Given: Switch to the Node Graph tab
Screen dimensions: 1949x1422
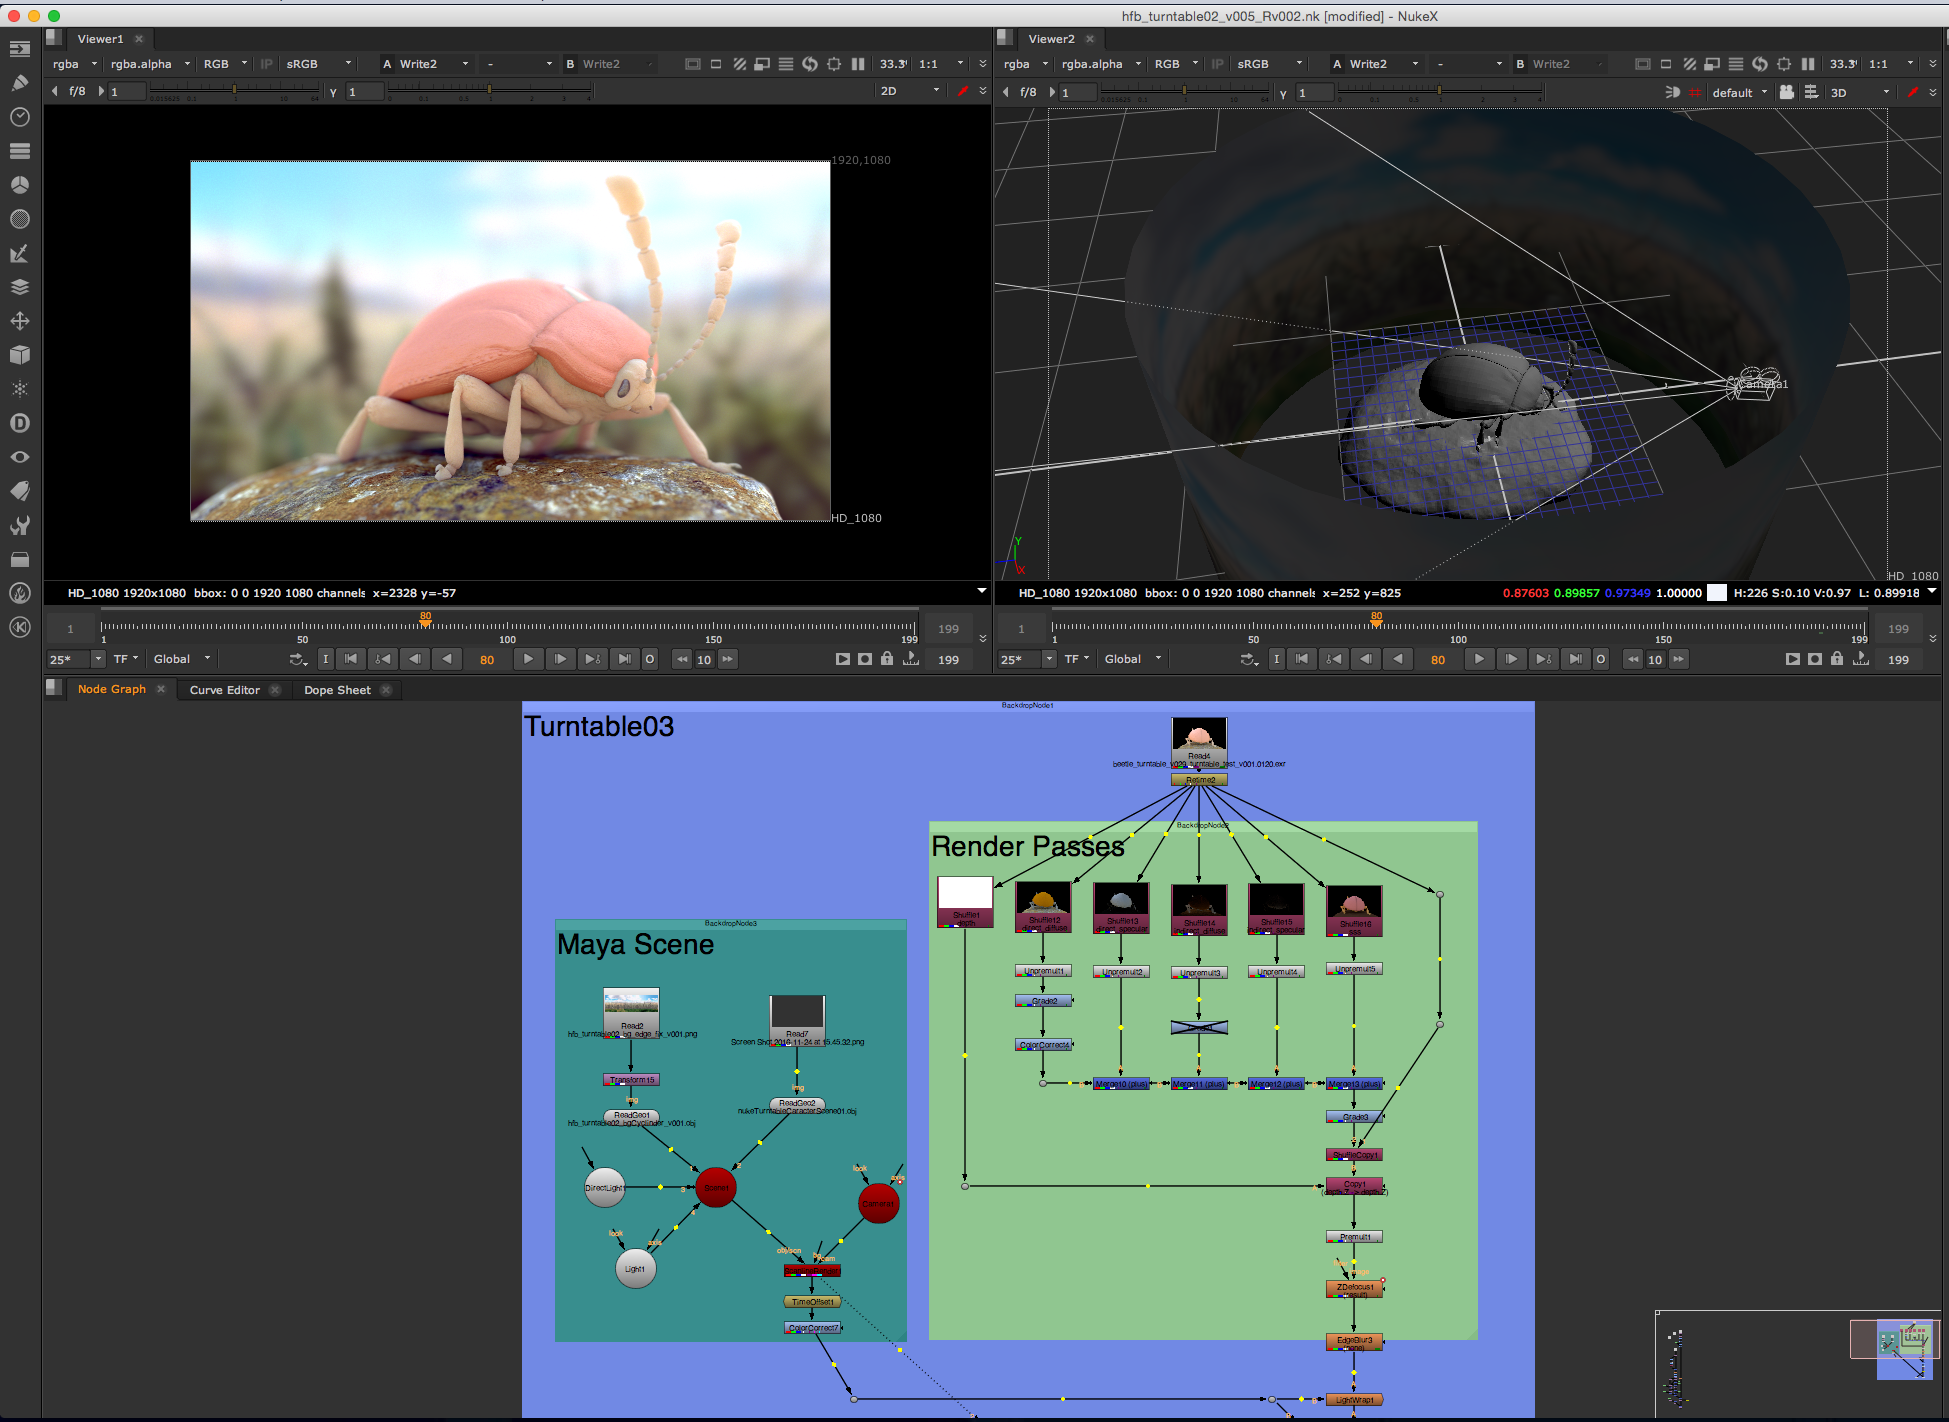Looking at the screenshot, I should tap(112, 689).
